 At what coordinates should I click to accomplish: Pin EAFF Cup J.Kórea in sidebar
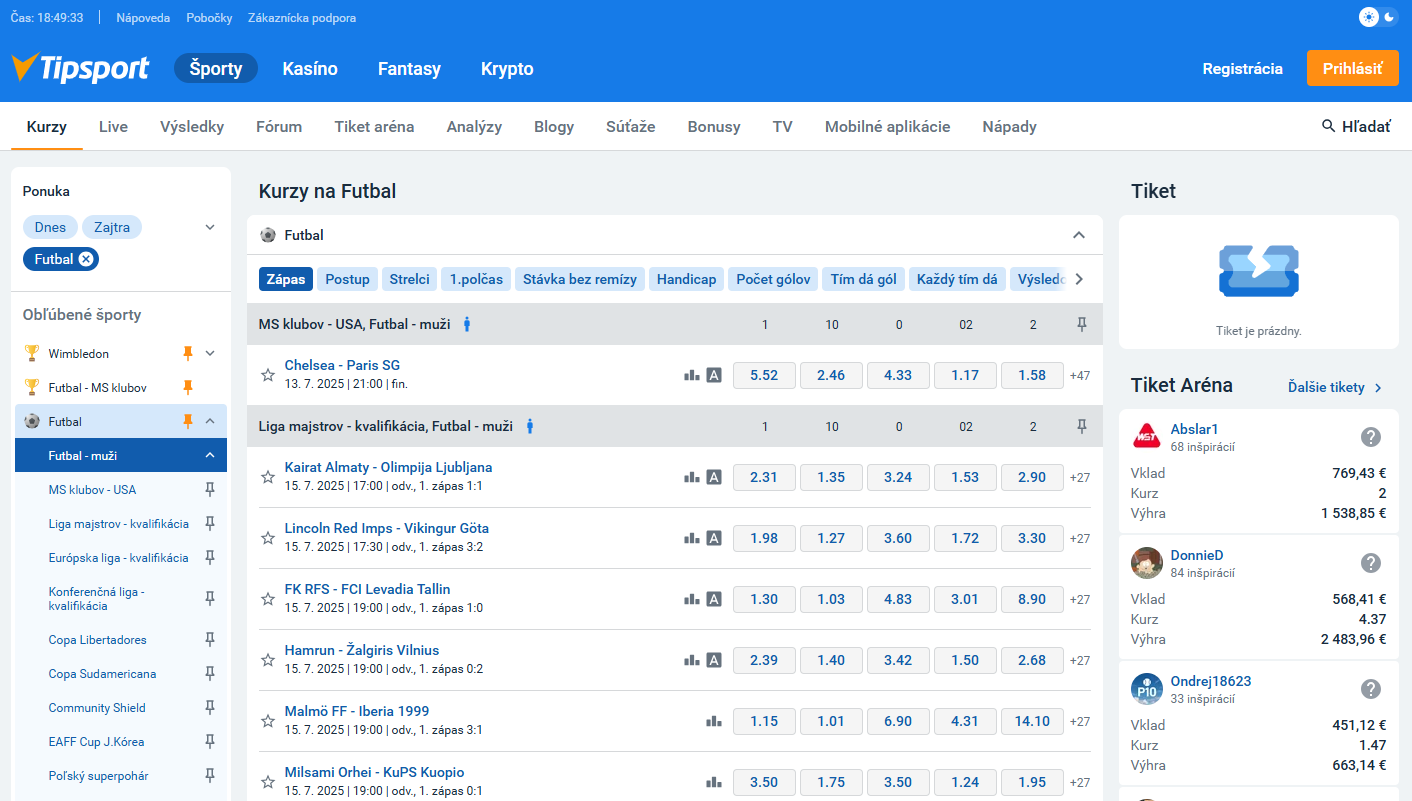click(210, 742)
